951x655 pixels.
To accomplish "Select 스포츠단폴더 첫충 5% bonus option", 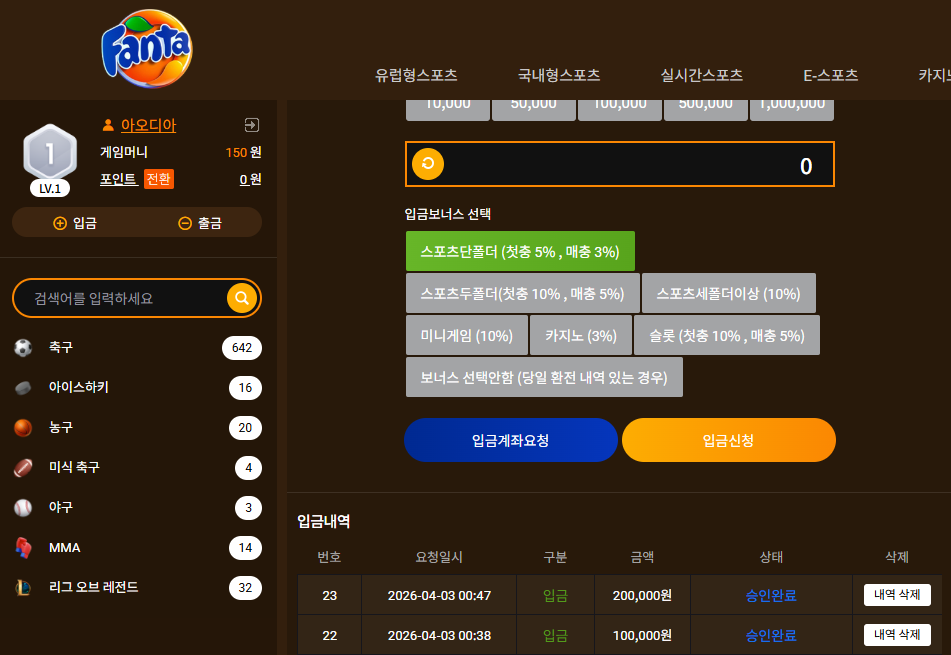I will [x=520, y=251].
